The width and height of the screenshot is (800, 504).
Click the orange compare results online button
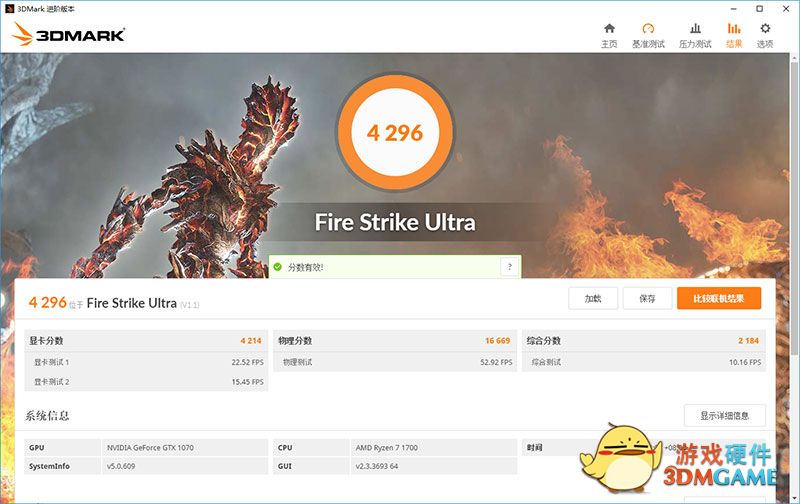[x=719, y=298]
